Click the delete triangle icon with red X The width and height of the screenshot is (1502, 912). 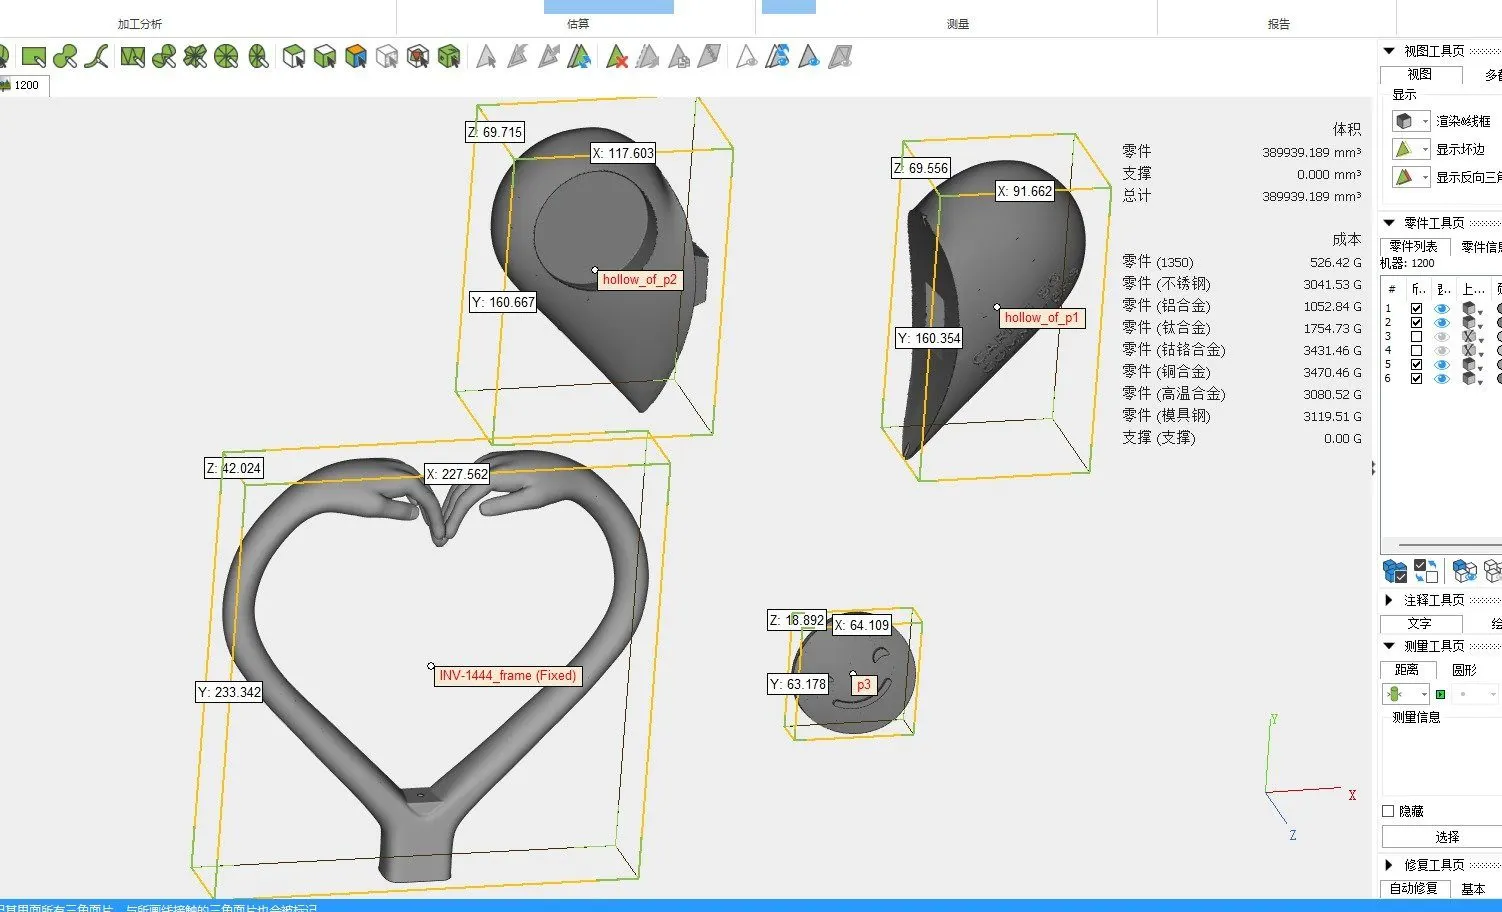point(617,57)
